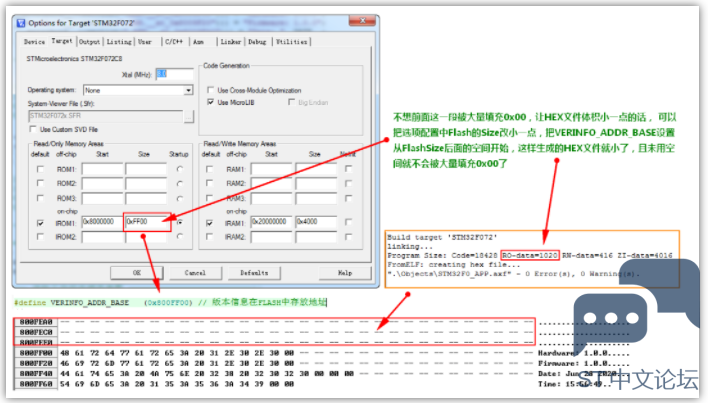
Task: Select the Utilities tab
Action: coord(292,42)
